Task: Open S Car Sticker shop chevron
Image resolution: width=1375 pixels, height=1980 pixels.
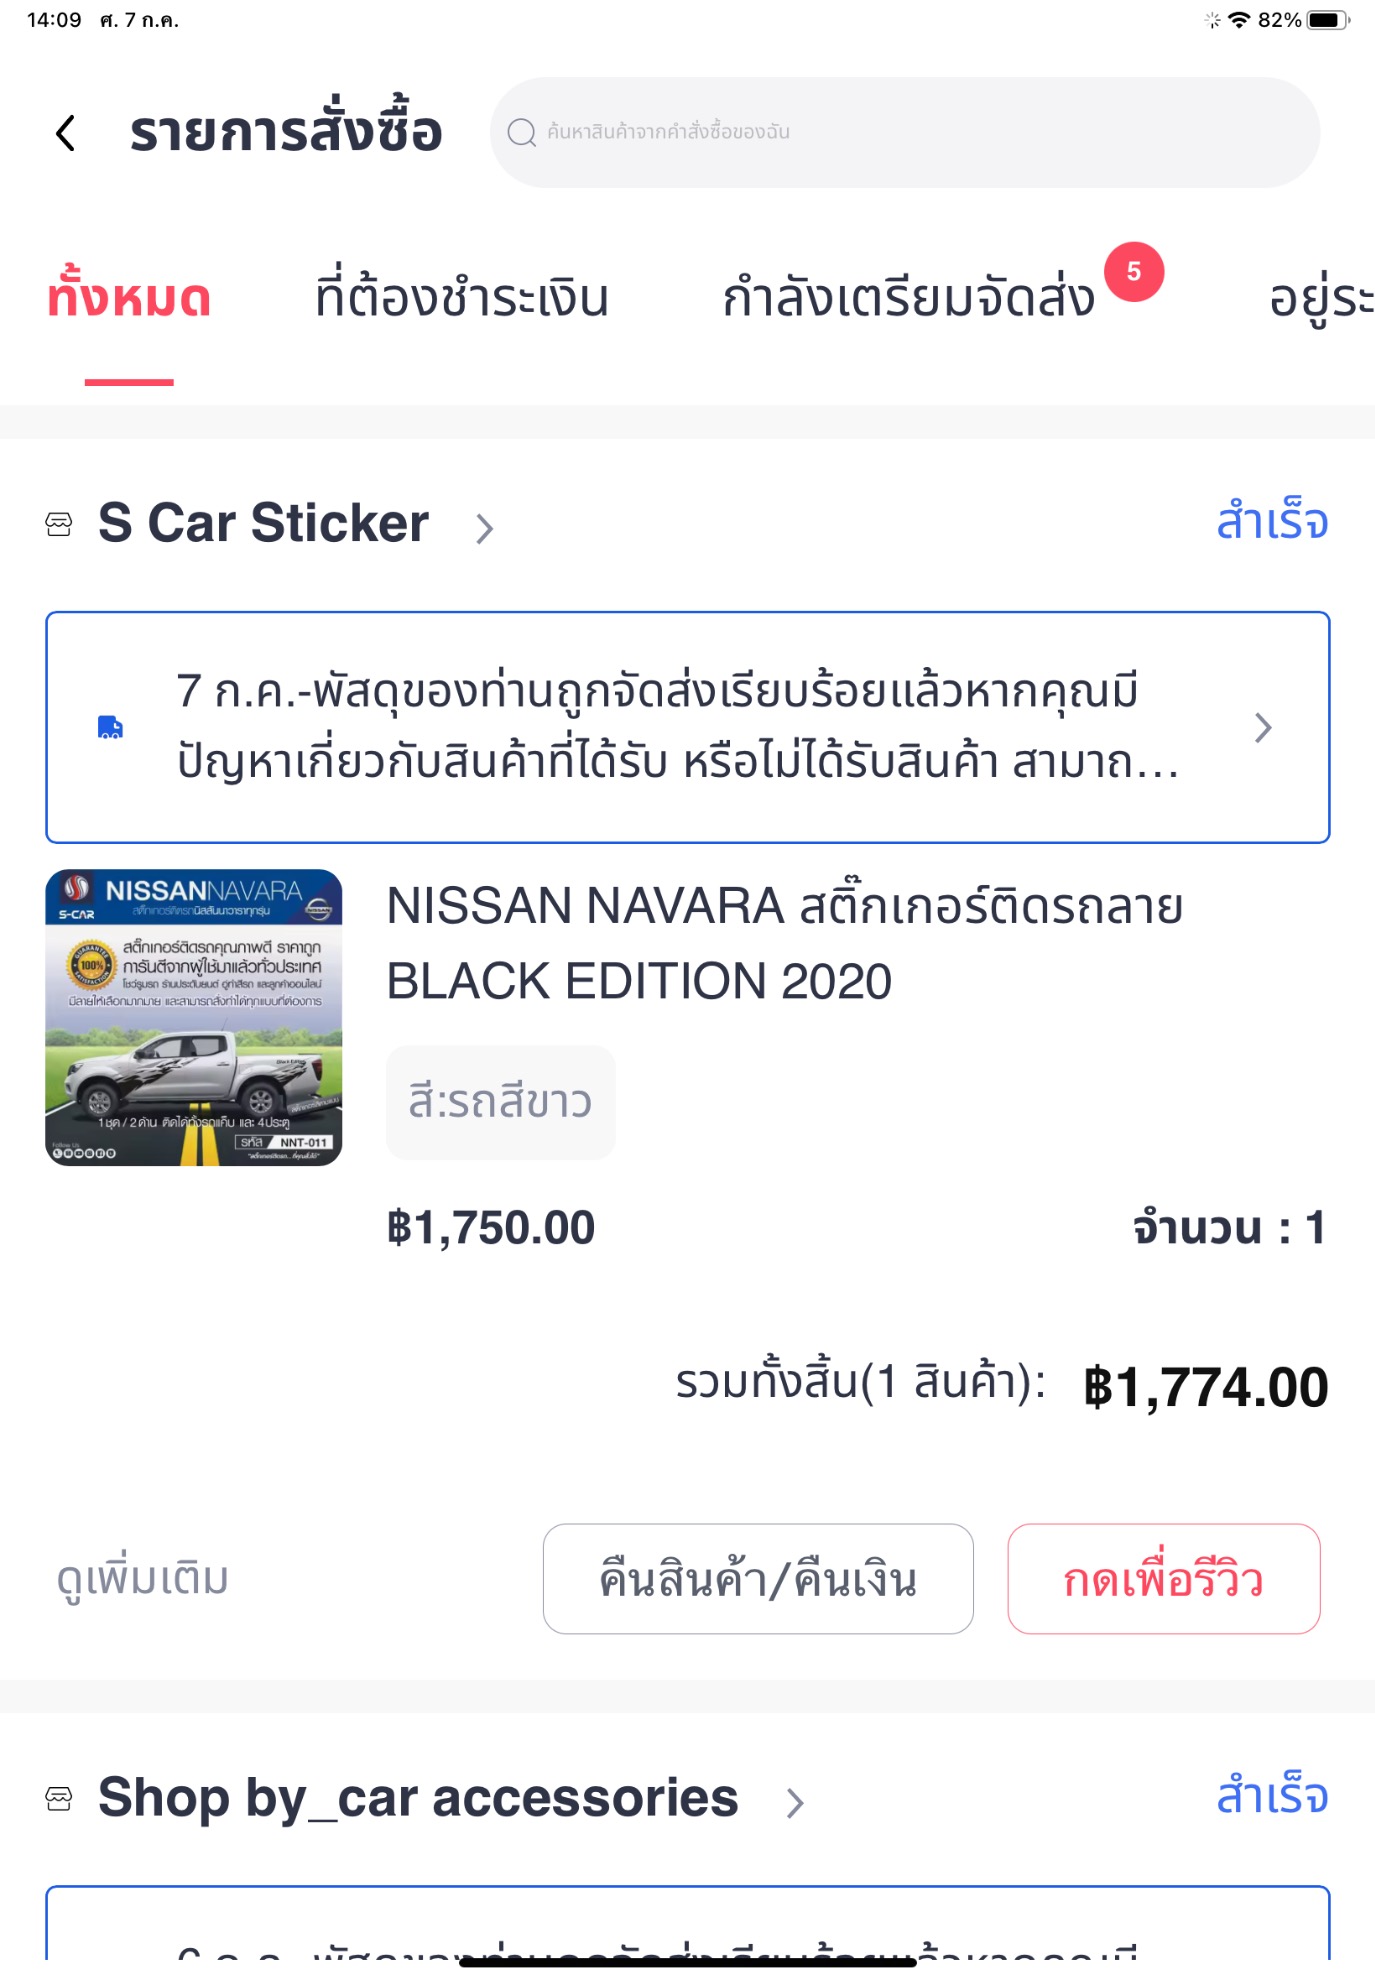Action: (485, 528)
